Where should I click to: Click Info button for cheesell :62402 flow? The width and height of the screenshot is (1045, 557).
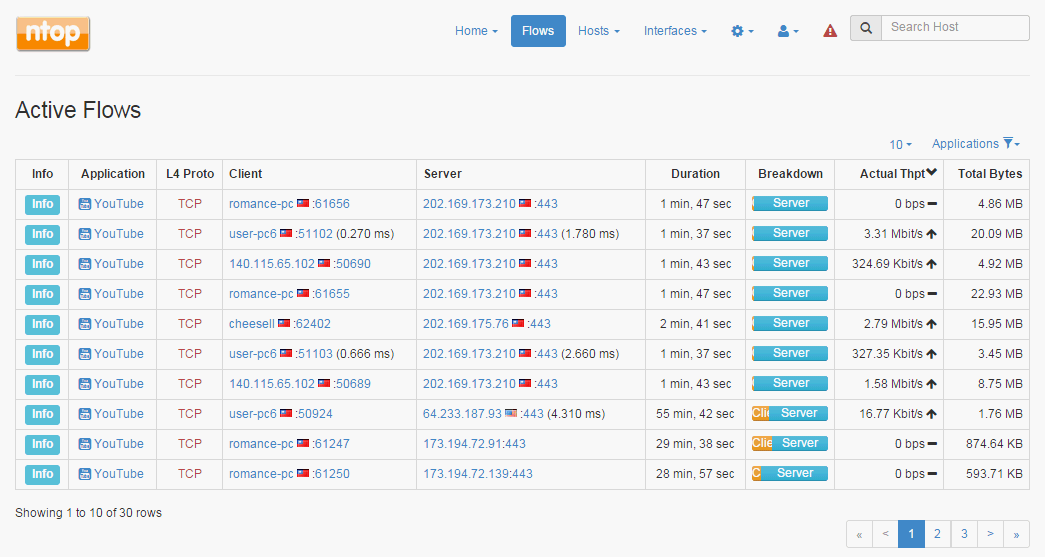(42, 324)
